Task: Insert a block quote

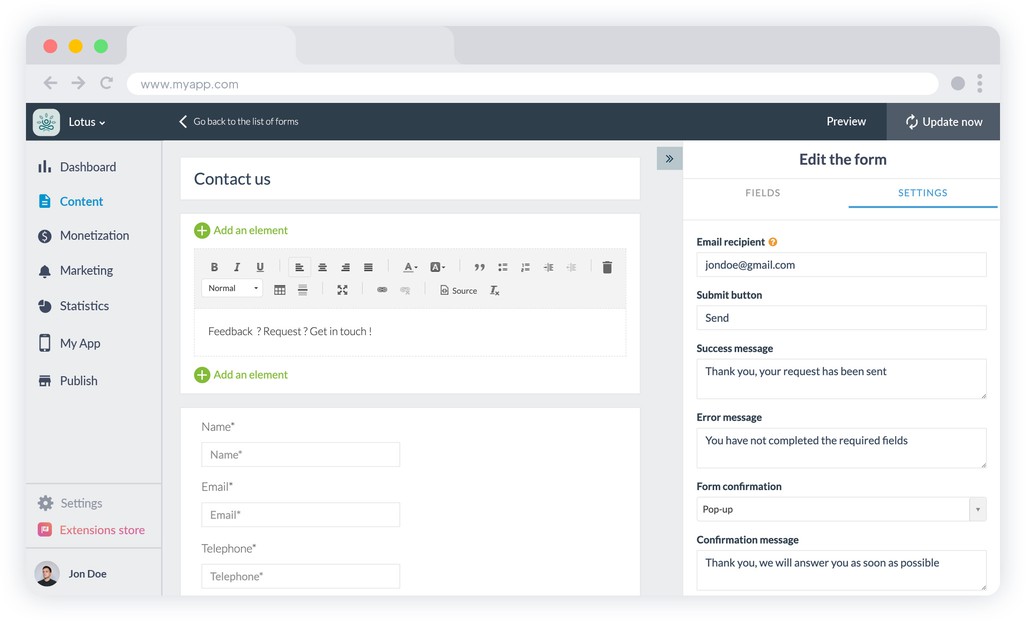Action: (479, 267)
